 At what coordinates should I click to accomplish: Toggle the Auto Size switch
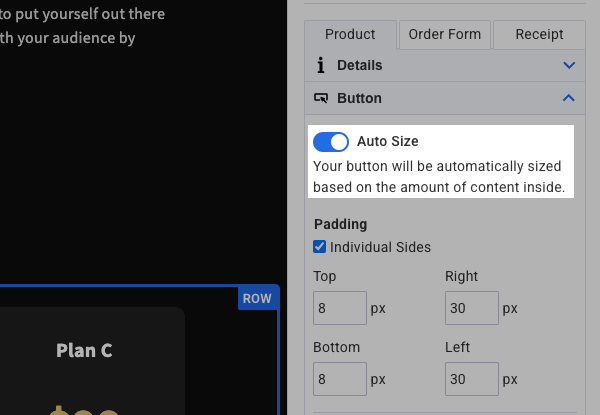(331, 141)
